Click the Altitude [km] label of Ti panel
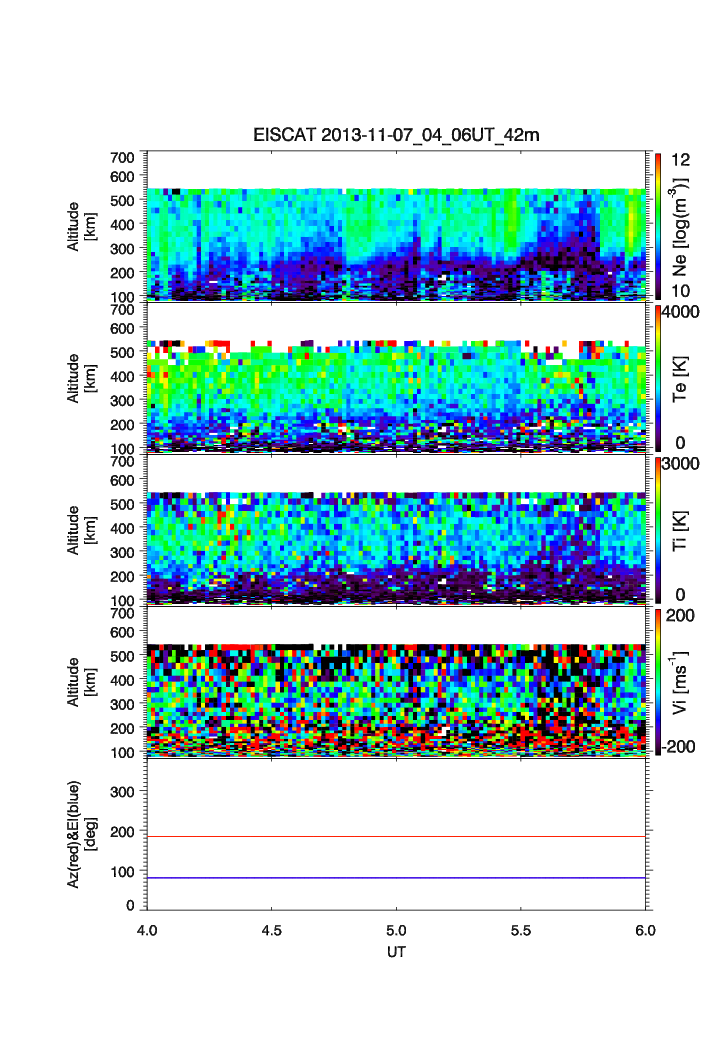Viewport: 708px width, 1062px height. click(x=82, y=530)
